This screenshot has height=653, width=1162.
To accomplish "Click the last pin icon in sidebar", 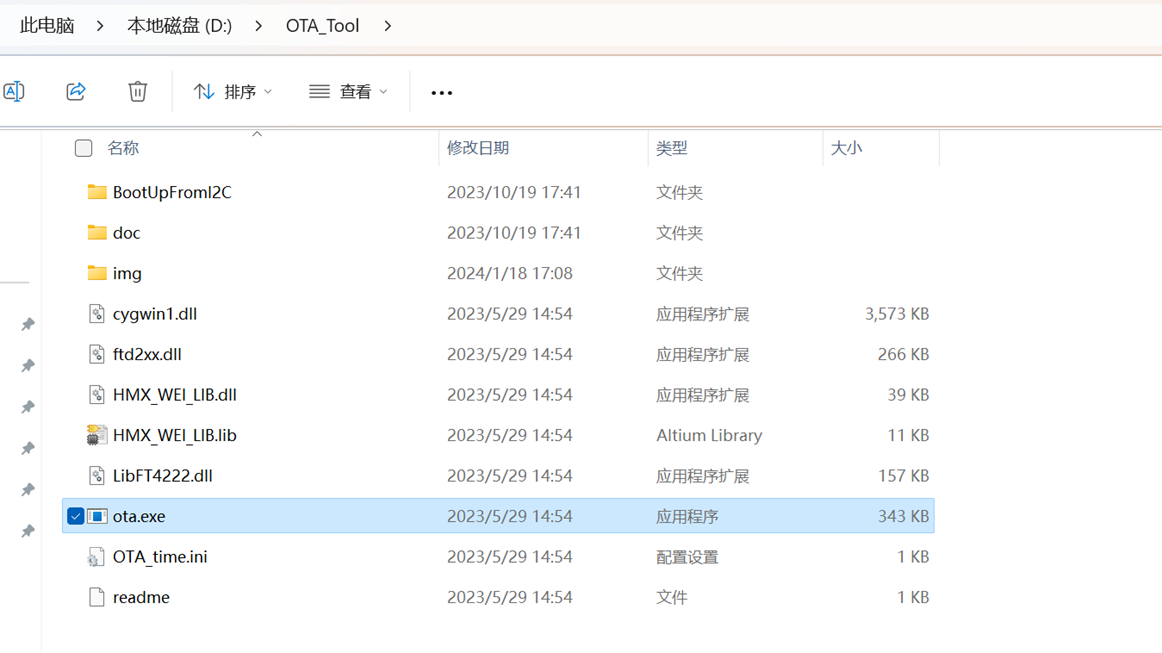I will pyautogui.click(x=28, y=531).
